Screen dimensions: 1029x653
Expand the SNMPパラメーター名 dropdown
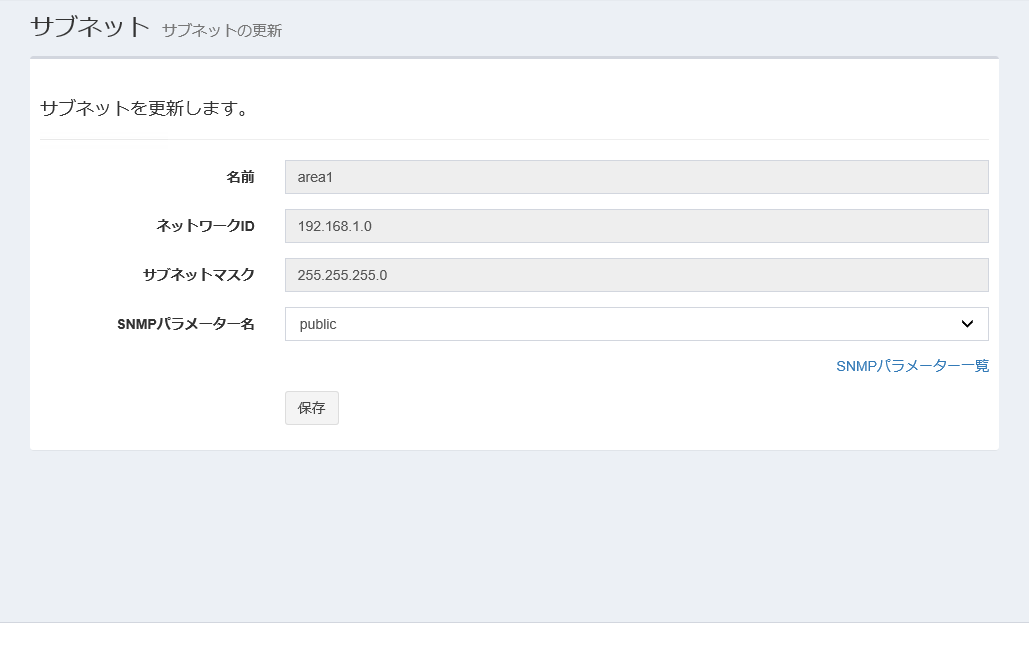pos(636,324)
